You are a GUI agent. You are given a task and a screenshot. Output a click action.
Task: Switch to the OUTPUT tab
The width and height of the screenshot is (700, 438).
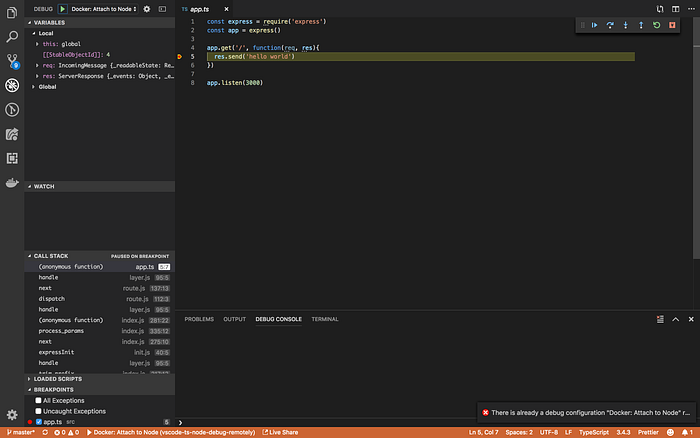pyautogui.click(x=234, y=319)
